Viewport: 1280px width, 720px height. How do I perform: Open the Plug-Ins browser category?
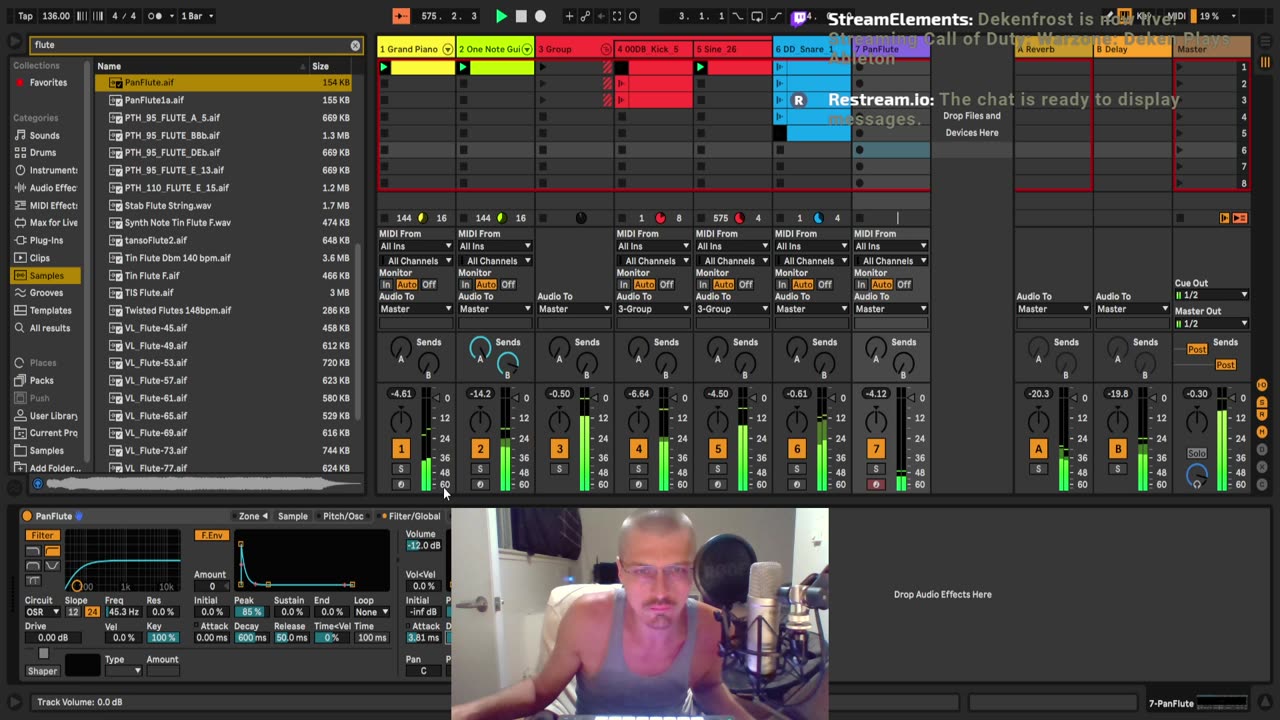pos(46,240)
